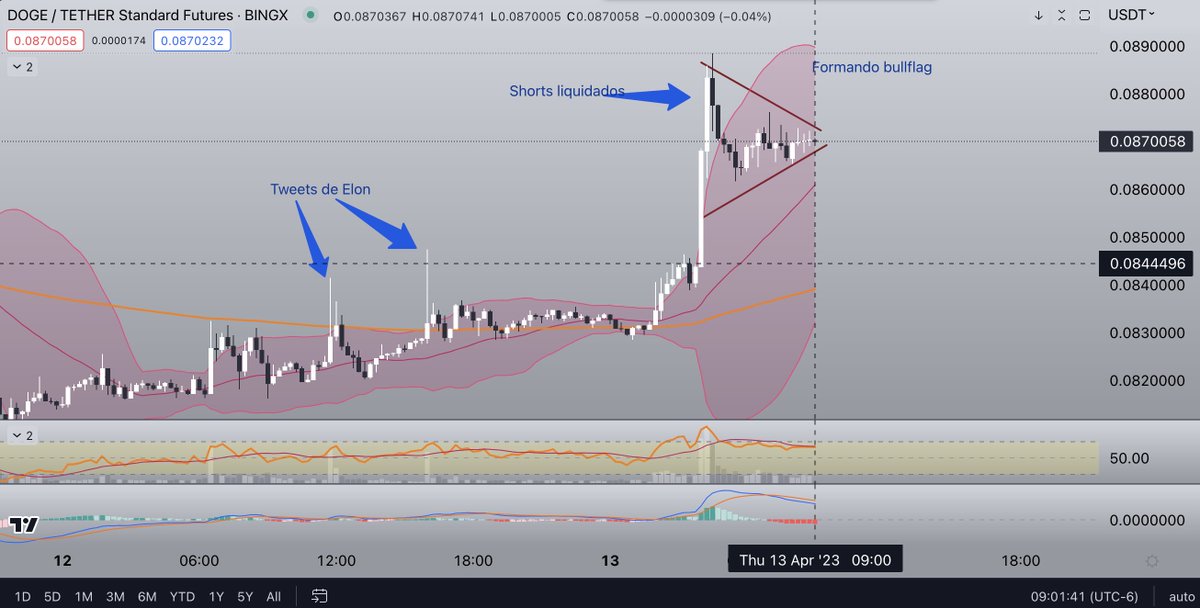
Task: Click the Thu 13 Apr '23 09:00 time label
Action: pyautogui.click(x=815, y=560)
